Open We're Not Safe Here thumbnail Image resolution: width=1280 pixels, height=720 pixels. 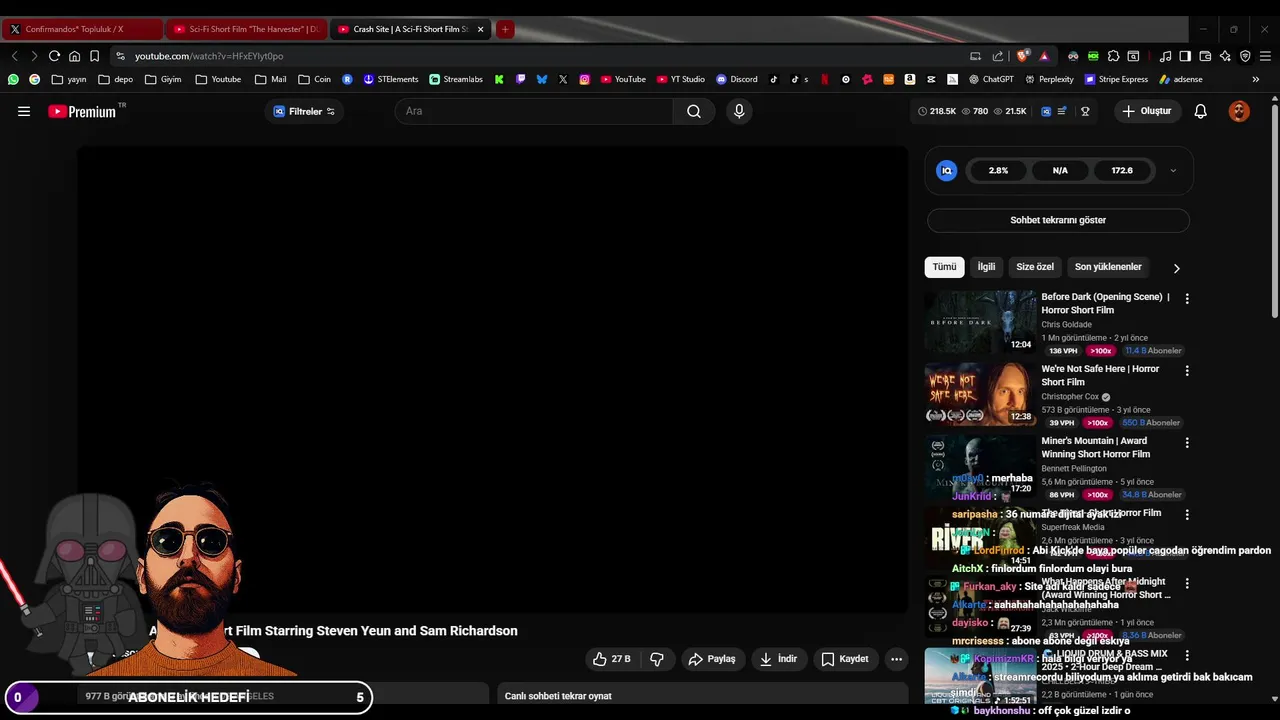980,394
